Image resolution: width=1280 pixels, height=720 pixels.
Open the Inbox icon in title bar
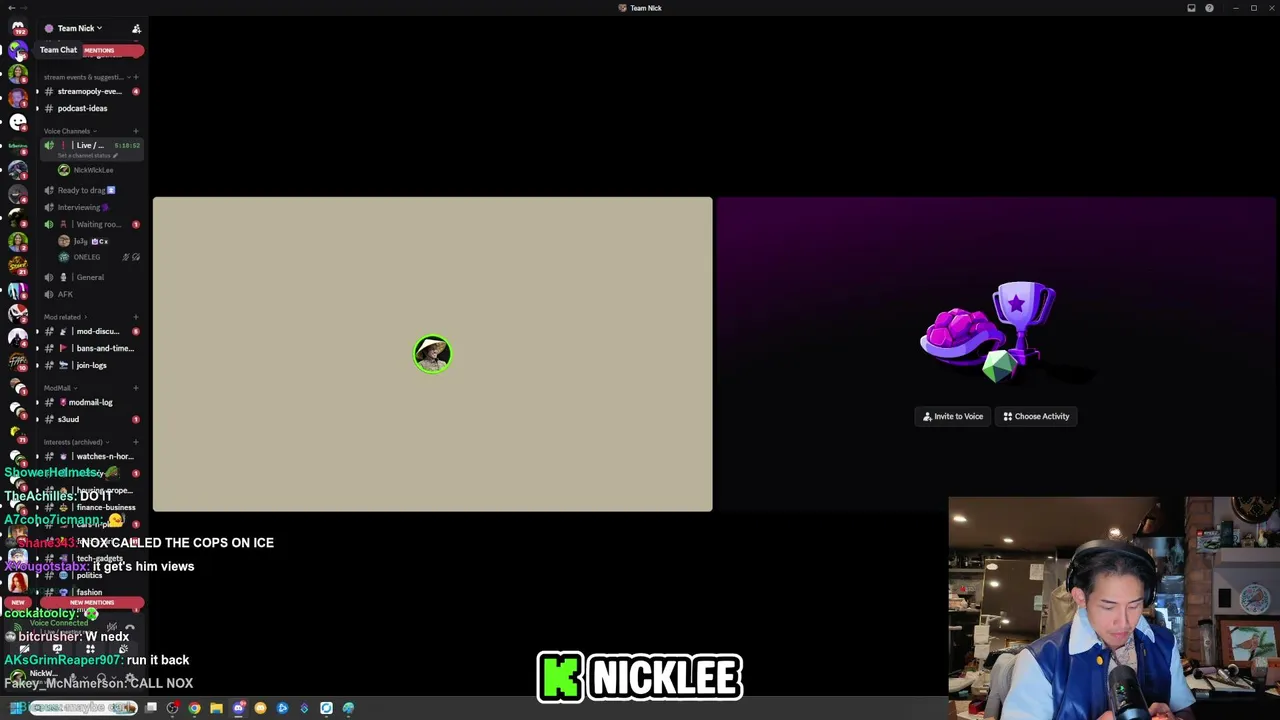[1191, 8]
